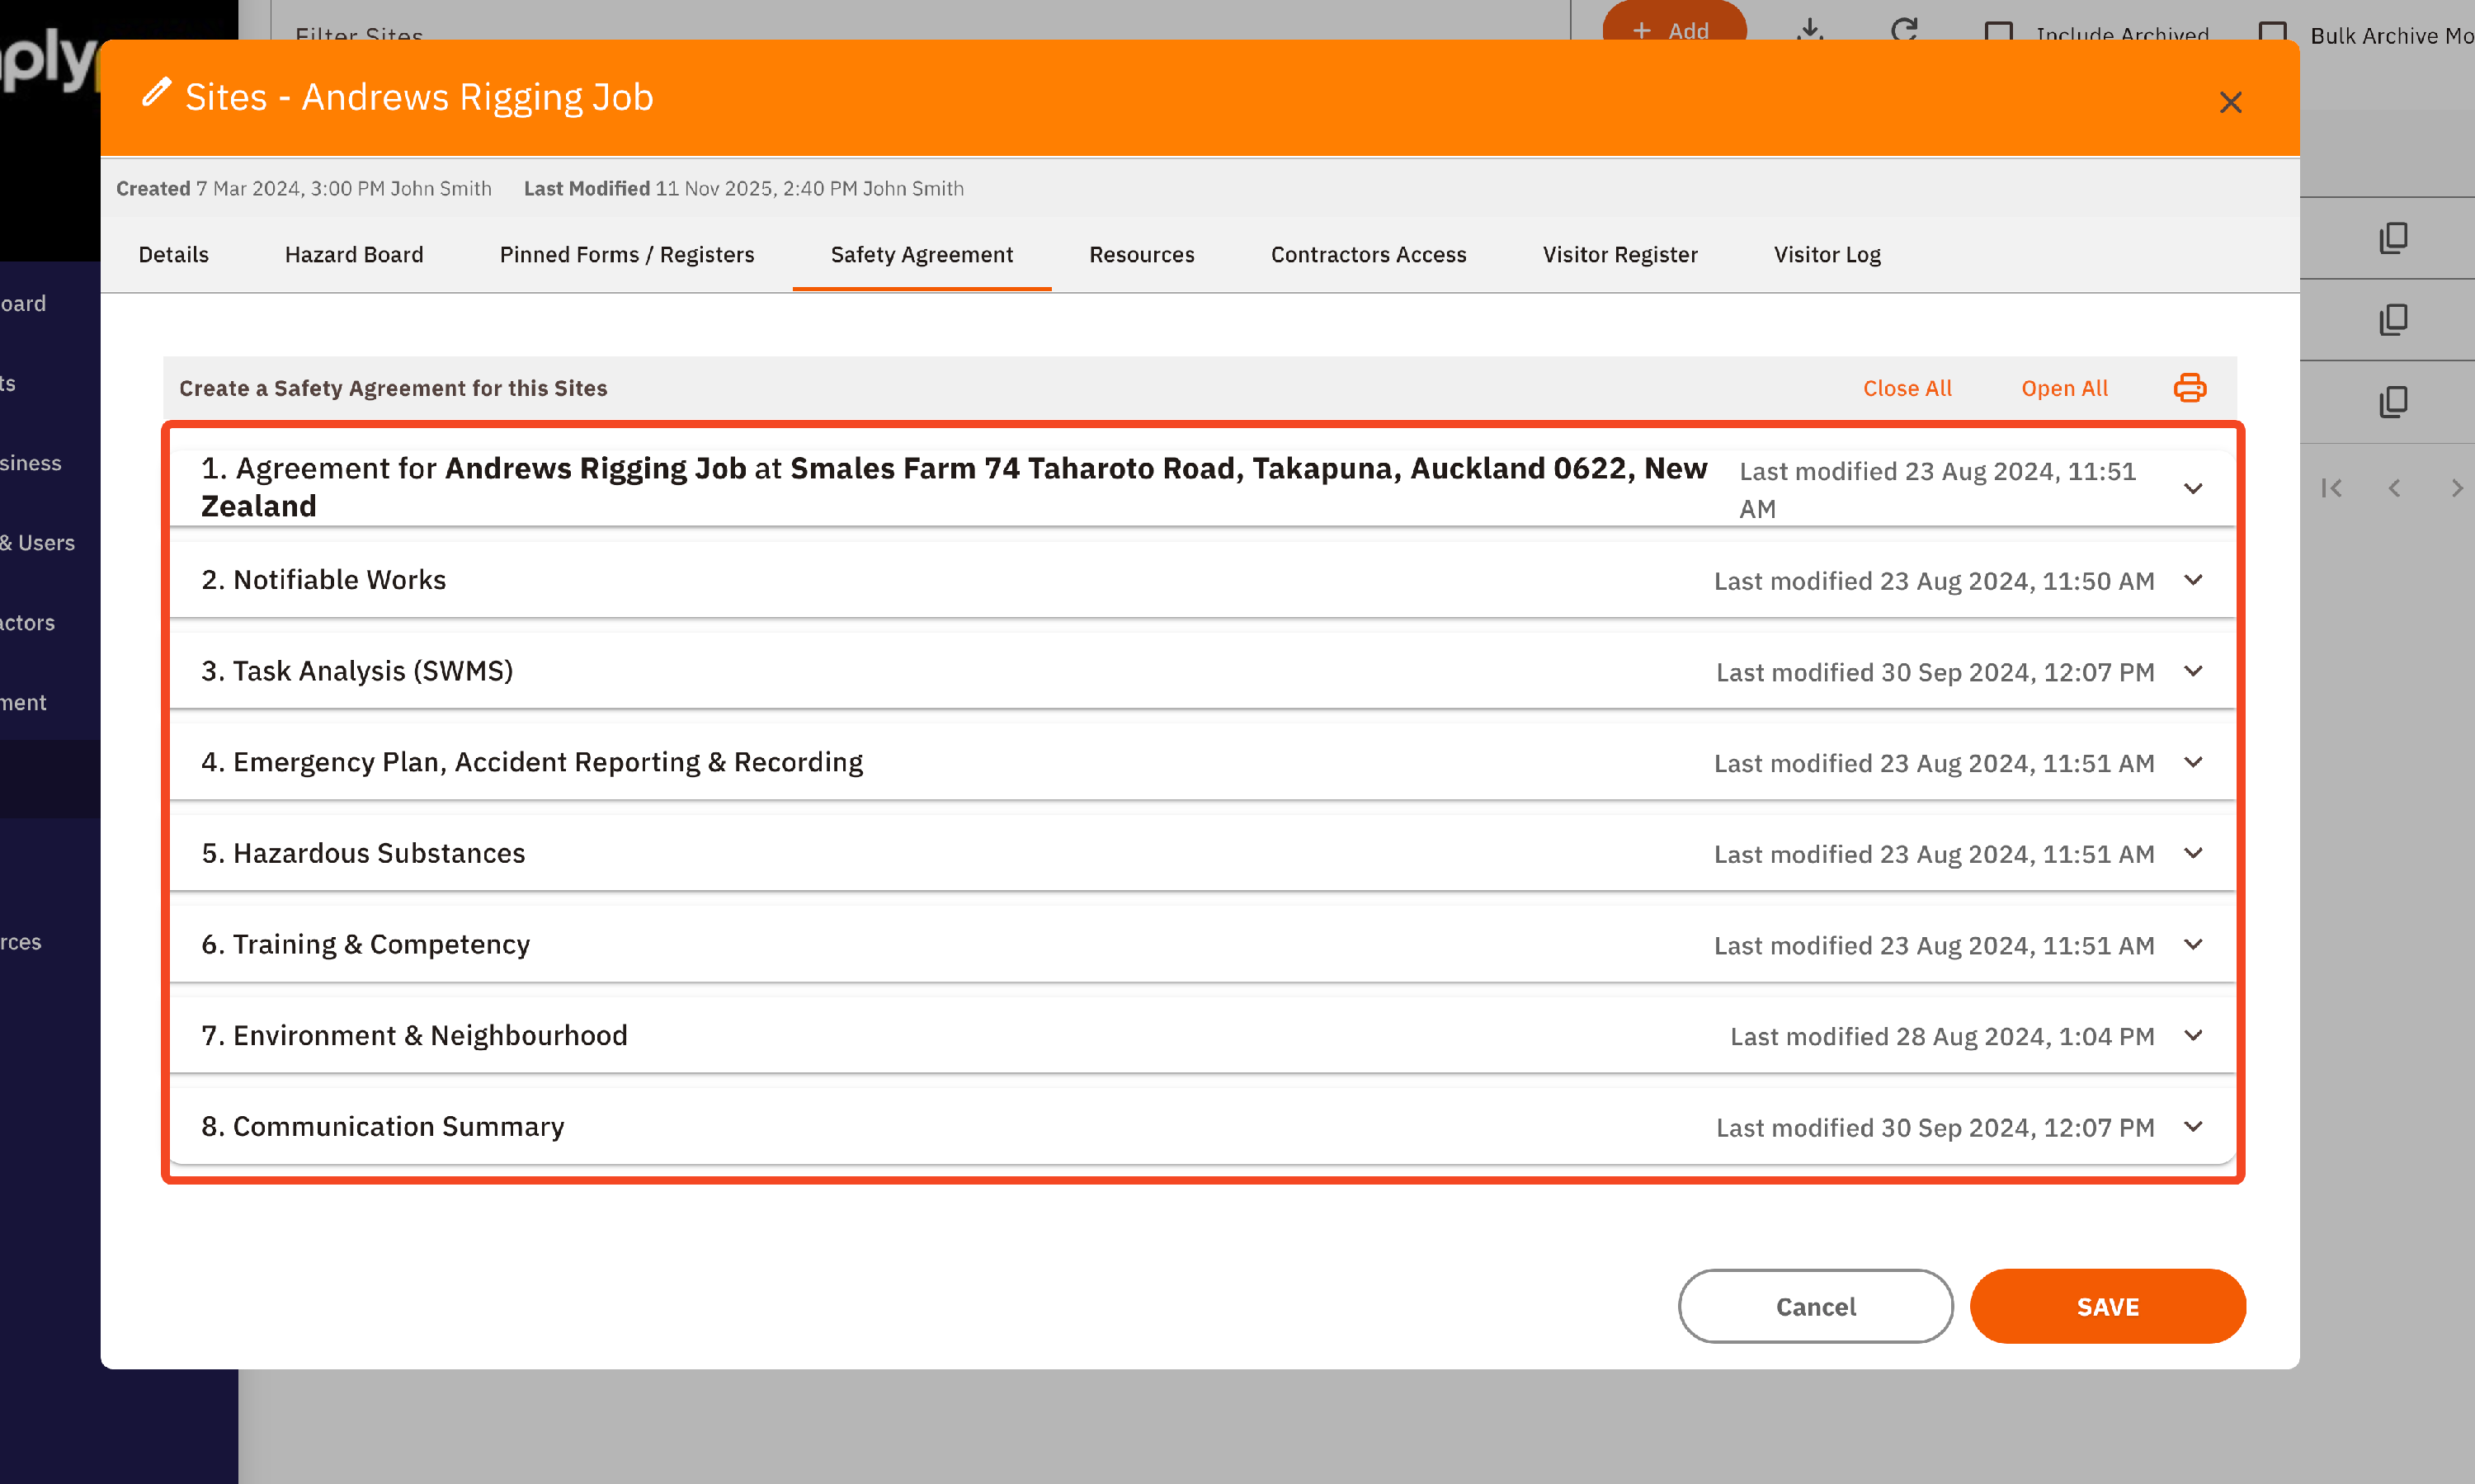Screen dimensions: 2475x1484
Task: Toggle the Include Archived checkbox
Action: tap(1998, 33)
